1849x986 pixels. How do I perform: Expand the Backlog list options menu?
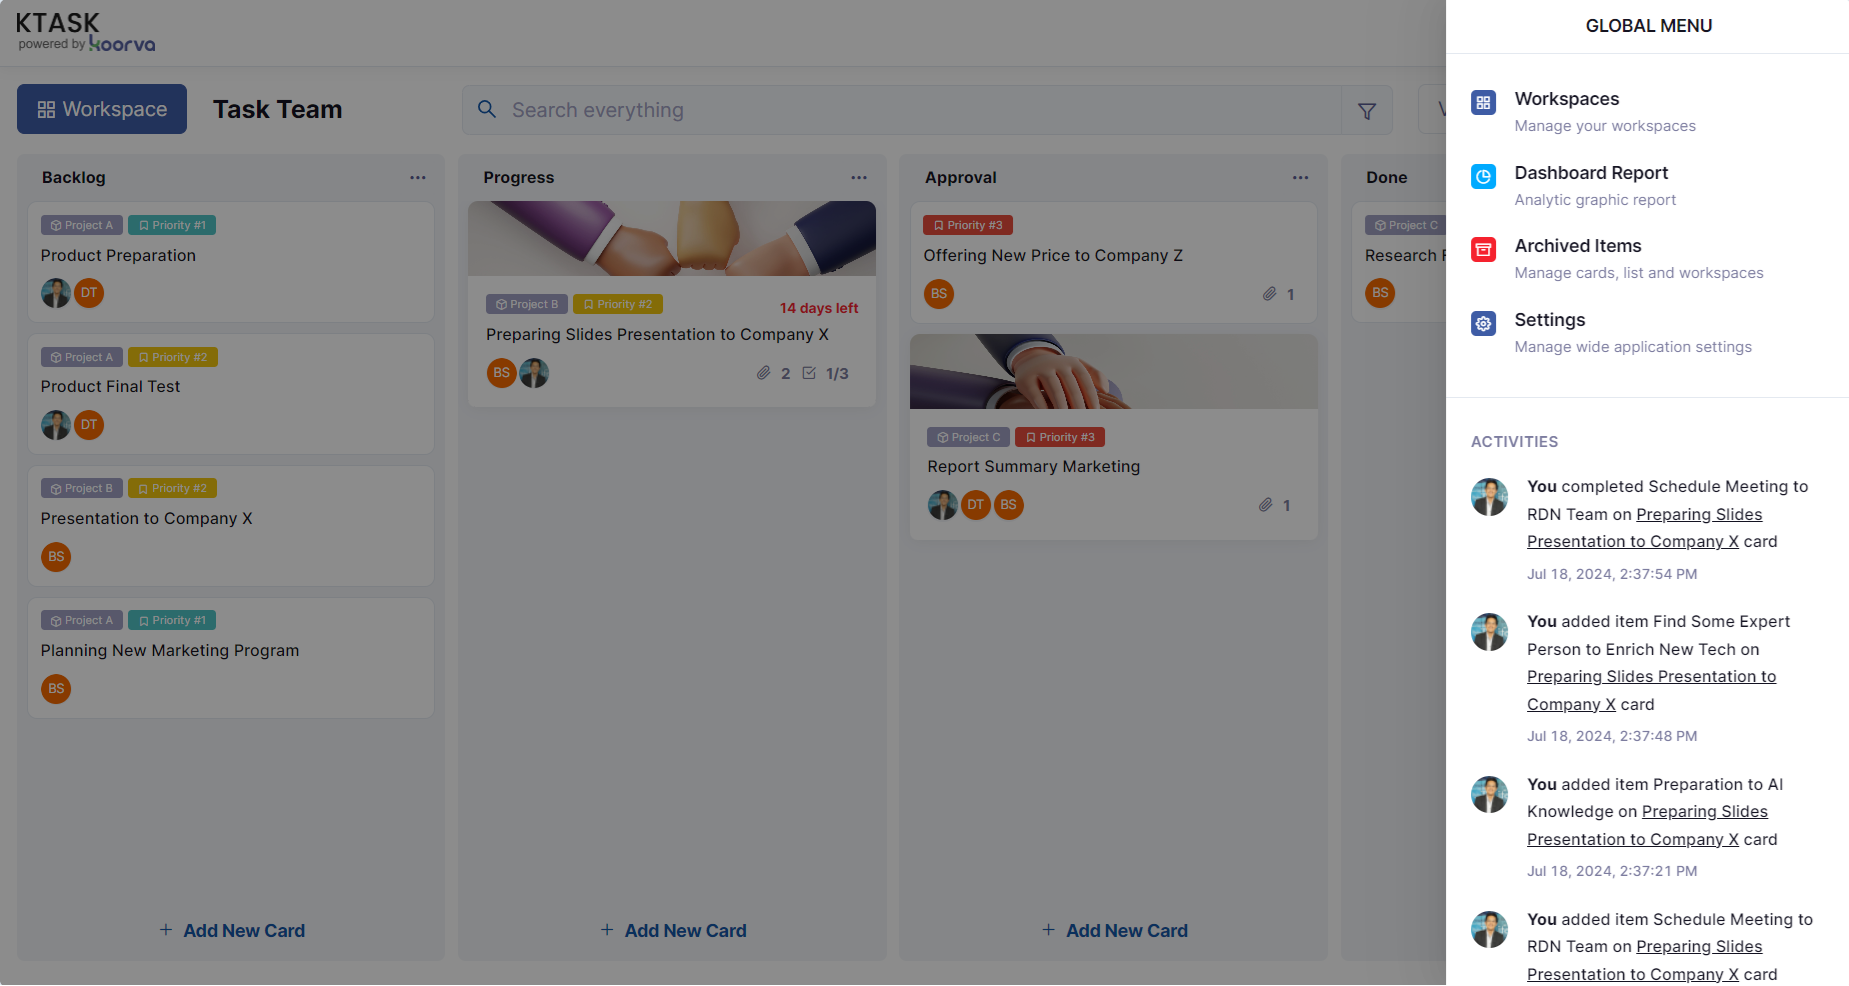click(418, 177)
